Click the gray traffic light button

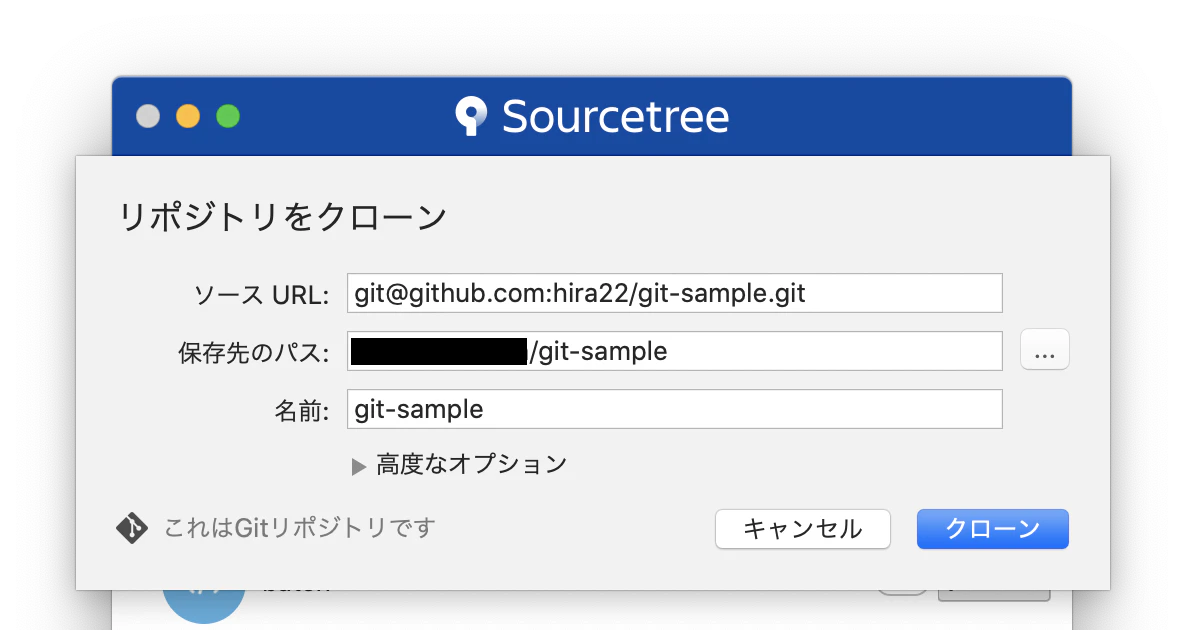click(148, 116)
